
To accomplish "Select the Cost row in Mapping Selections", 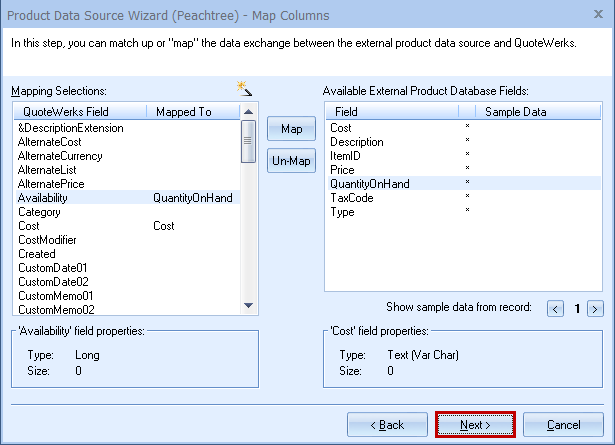I will pos(127,226).
